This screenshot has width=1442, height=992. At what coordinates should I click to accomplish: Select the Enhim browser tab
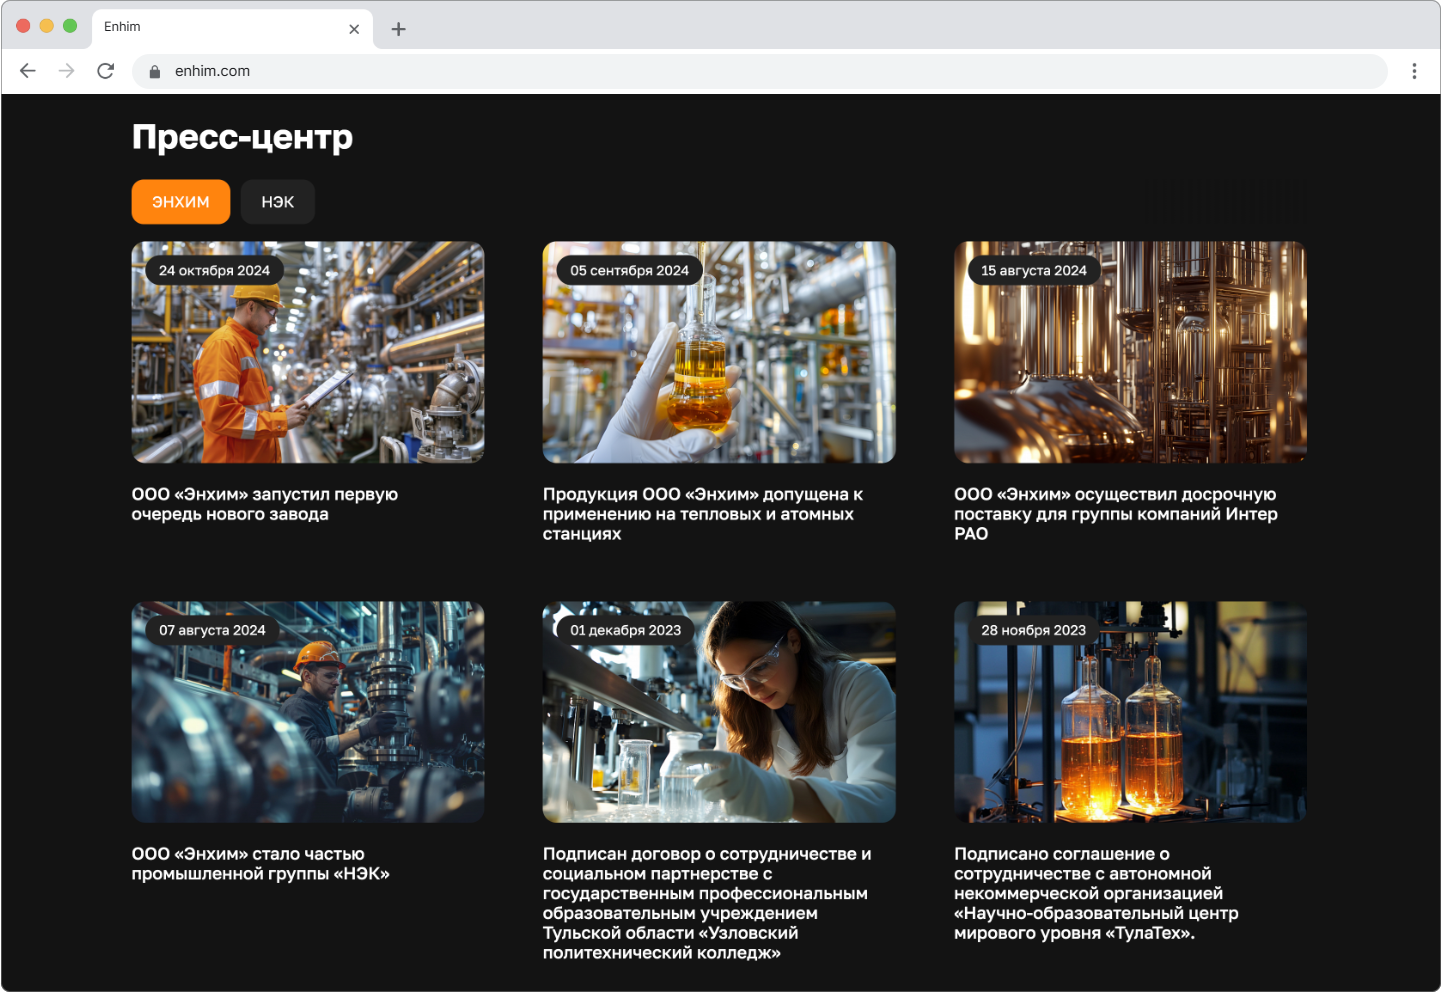(232, 28)
